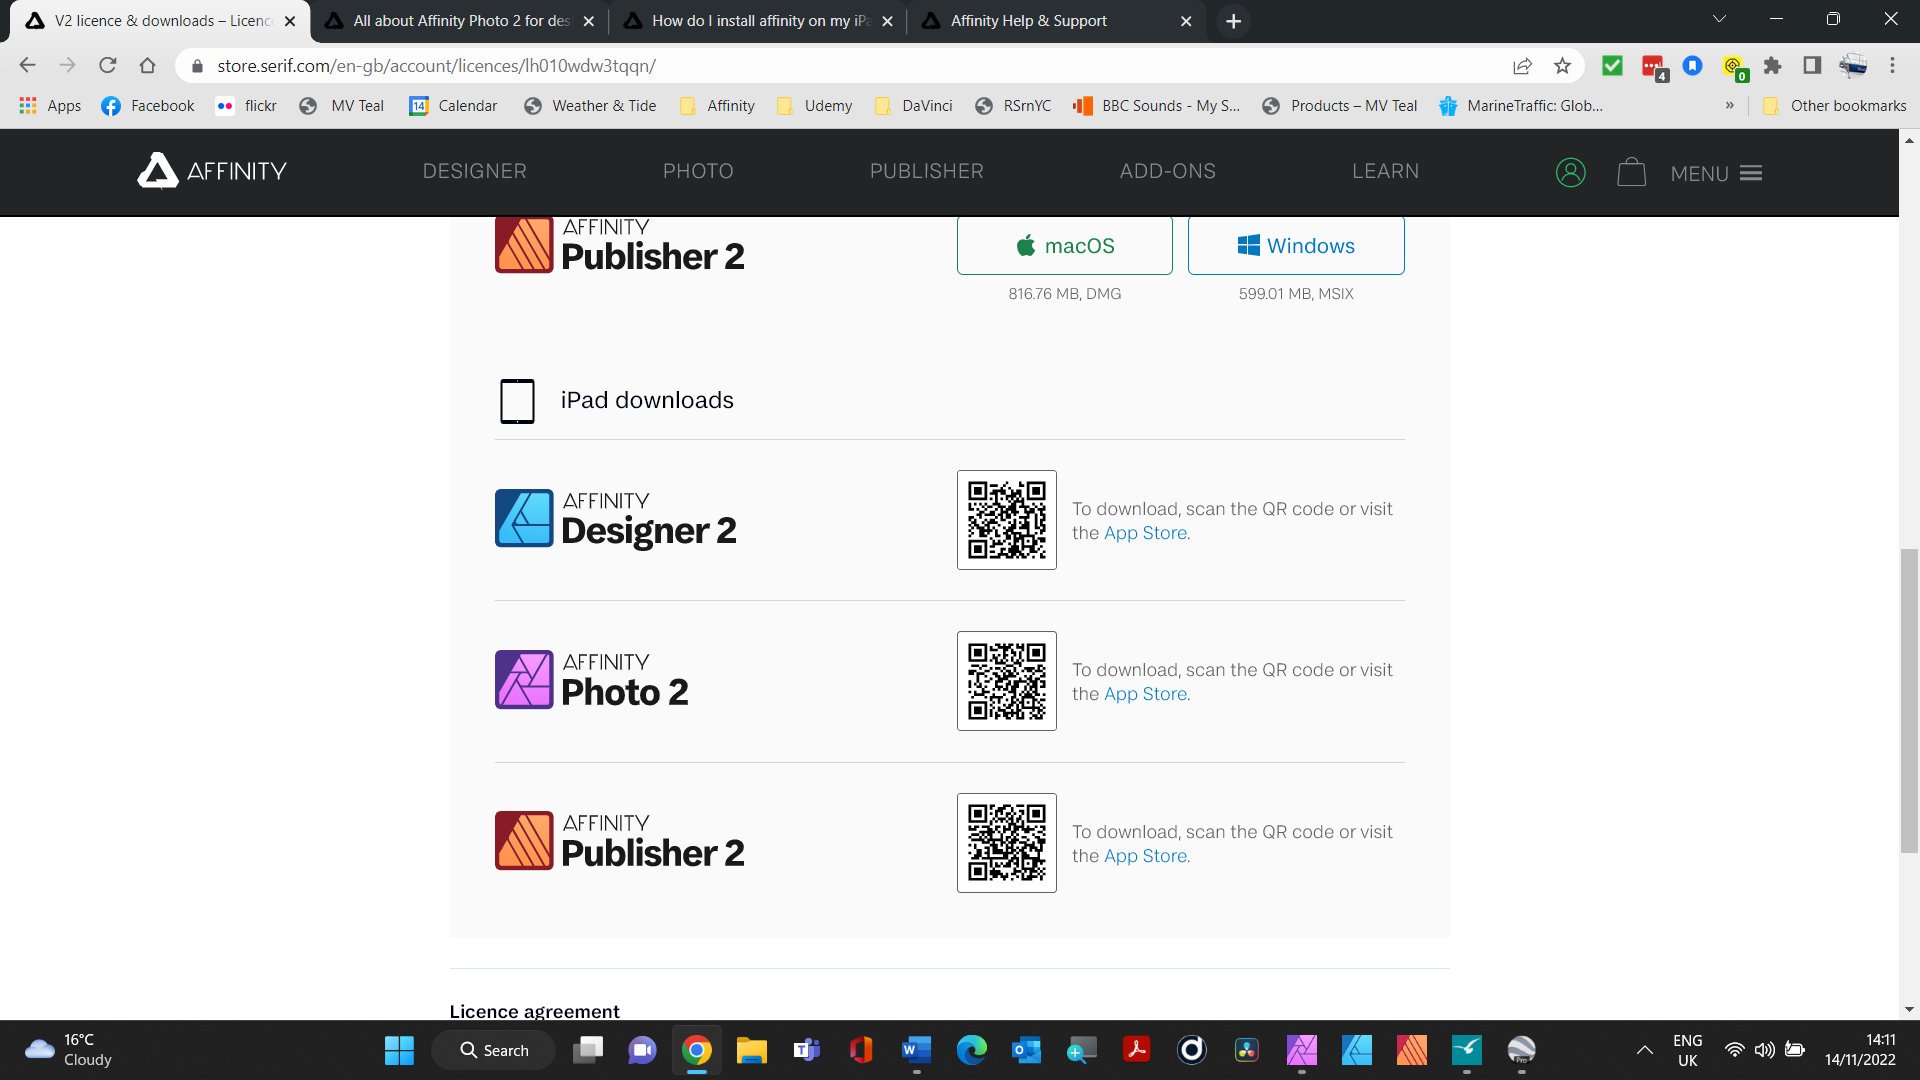Open the Chrome Extensions puzzle icon
1920x1080 pixels.
(x=1772, y=65)
